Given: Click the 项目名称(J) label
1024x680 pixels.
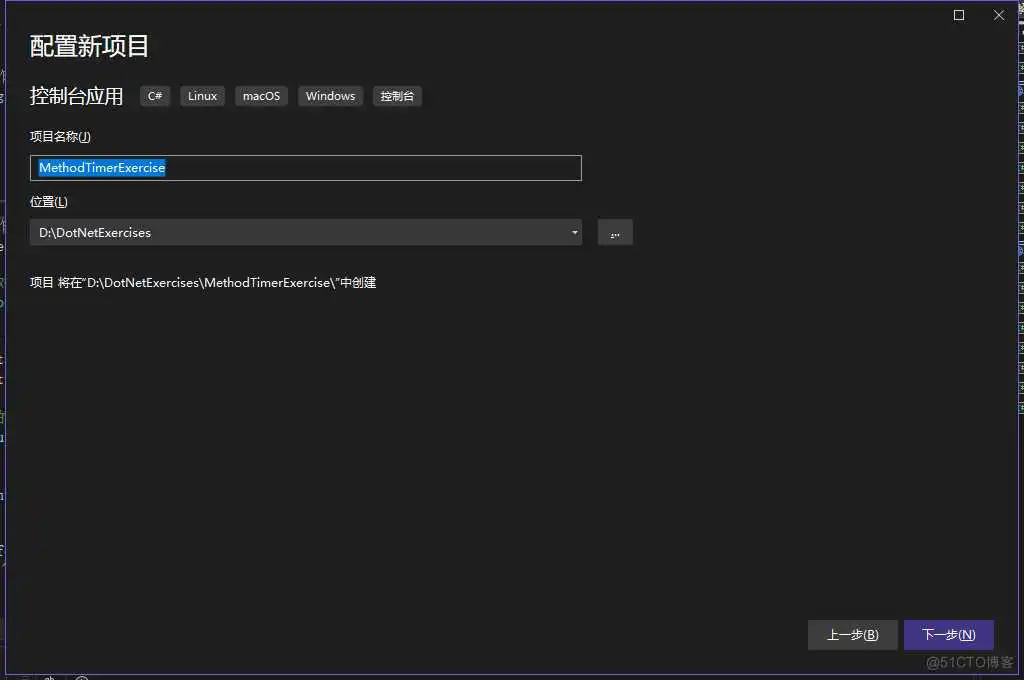Looking at the screenshot, I should pyautogui.click(x=60, y=137).
